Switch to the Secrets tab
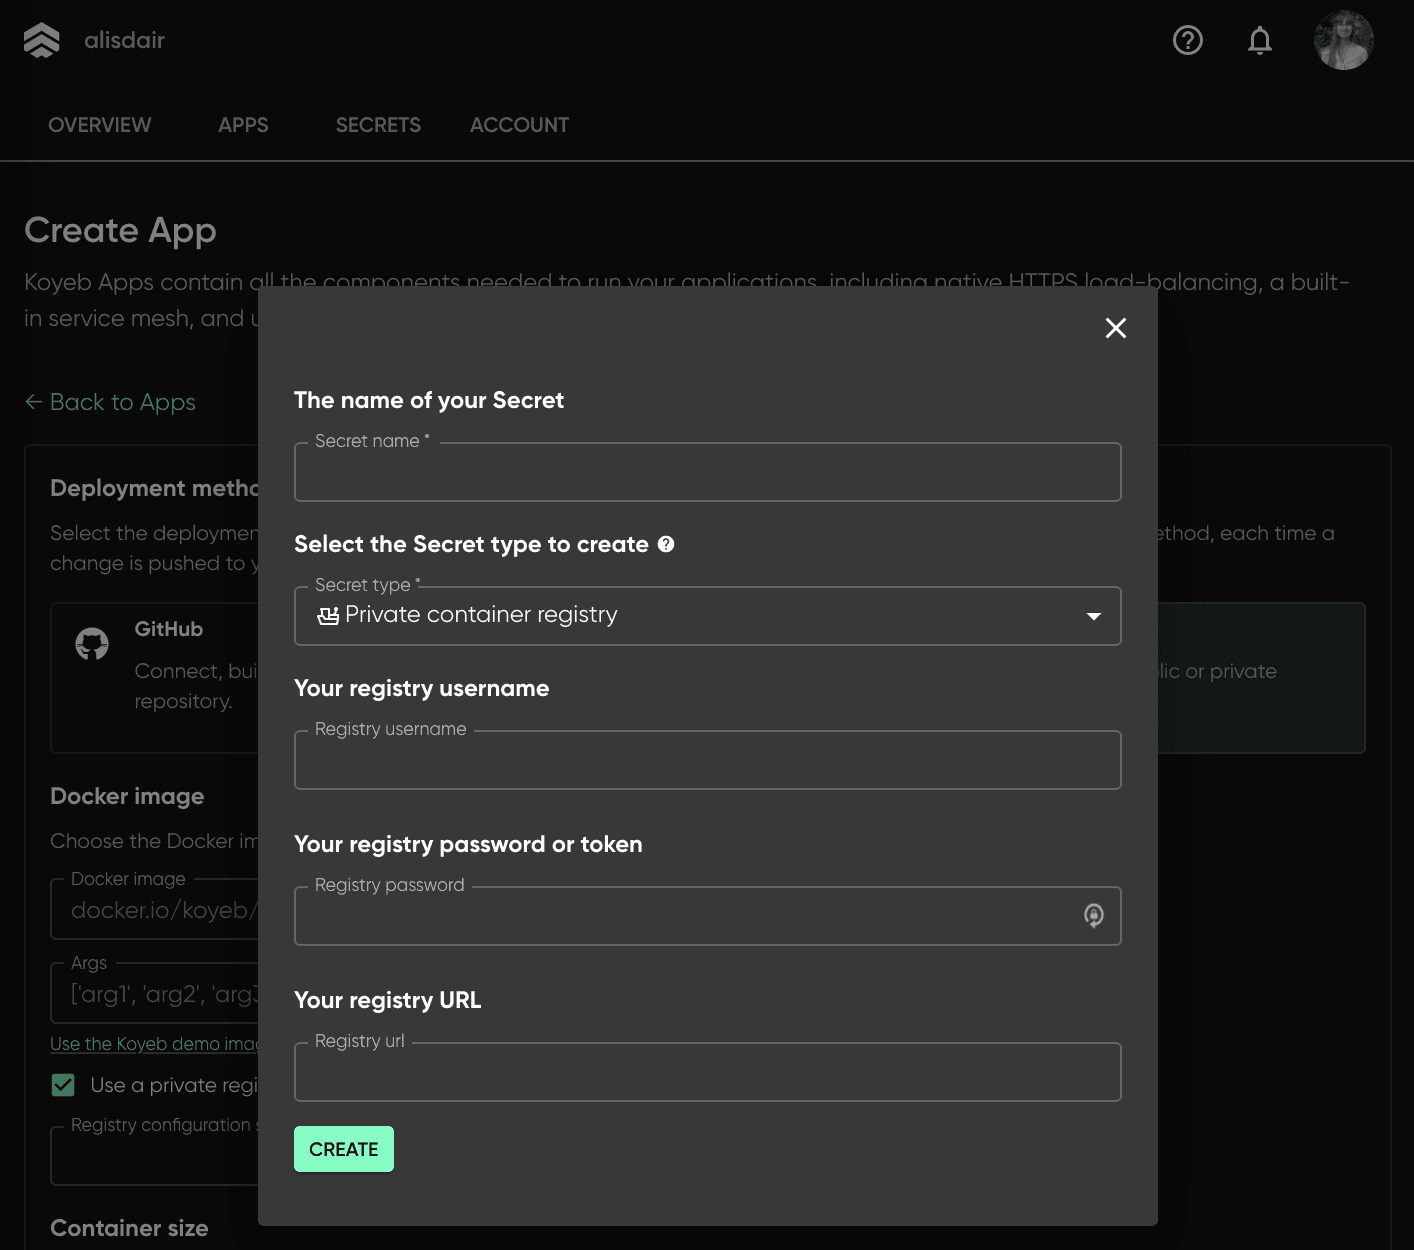Image resolution: width=1414 pixels, height=1250 pixels. tap(378, 125)
